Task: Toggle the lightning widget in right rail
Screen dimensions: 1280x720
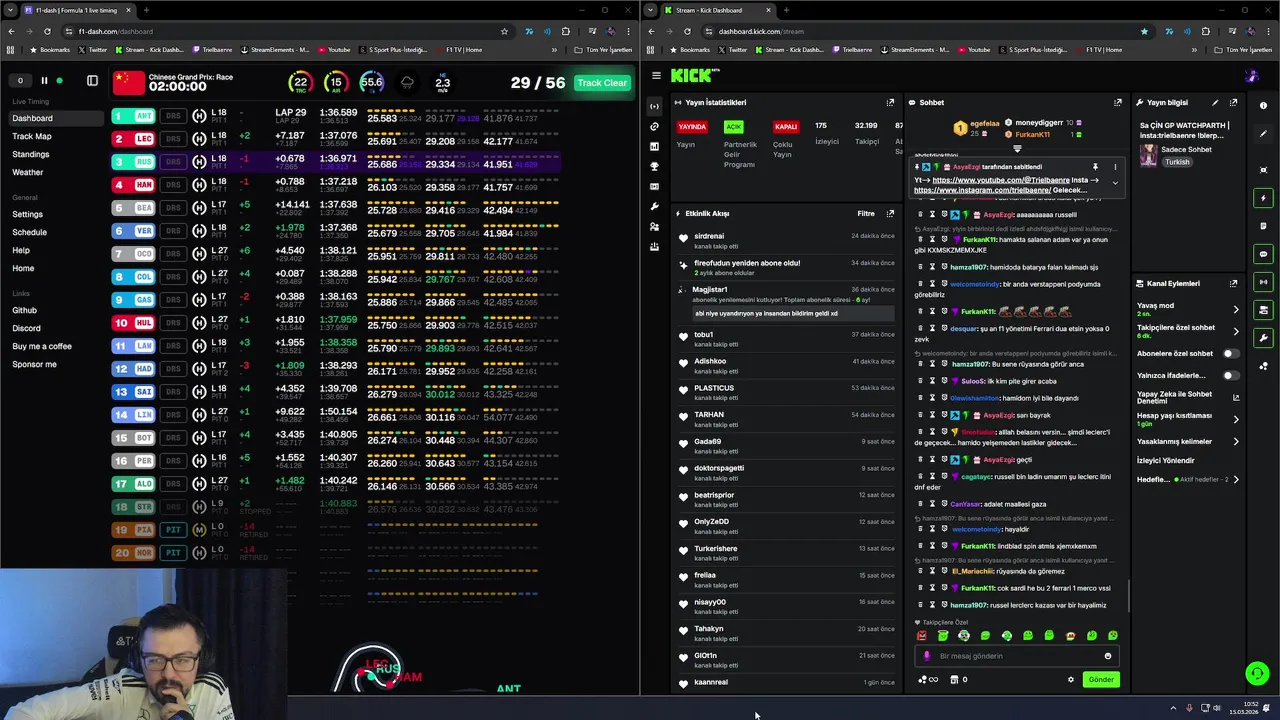Action: tap(1264, 198)
